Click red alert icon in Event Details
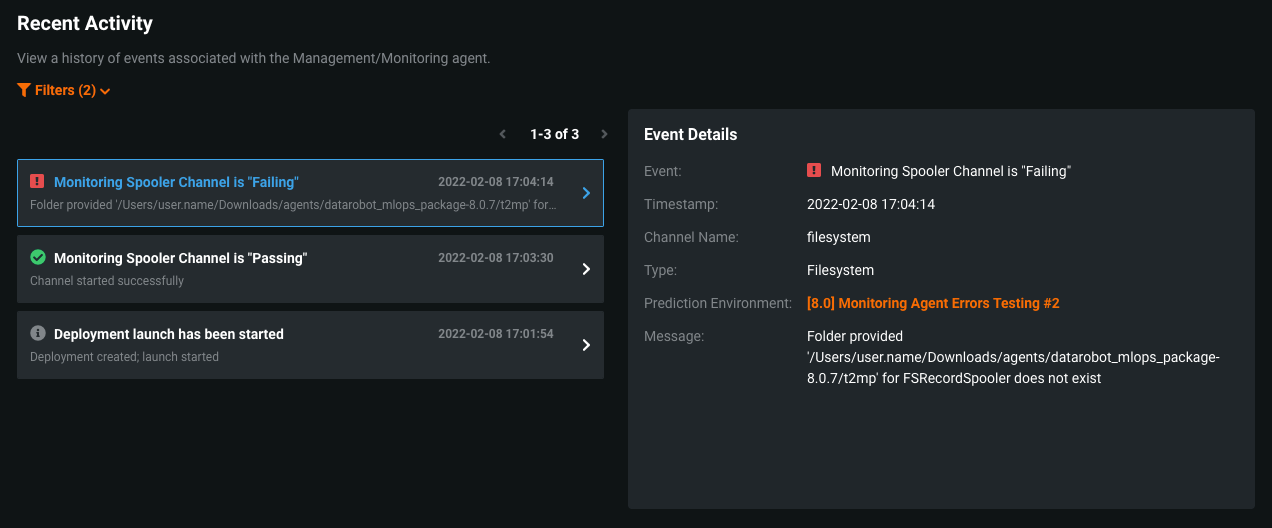 [x=814, y=171]
